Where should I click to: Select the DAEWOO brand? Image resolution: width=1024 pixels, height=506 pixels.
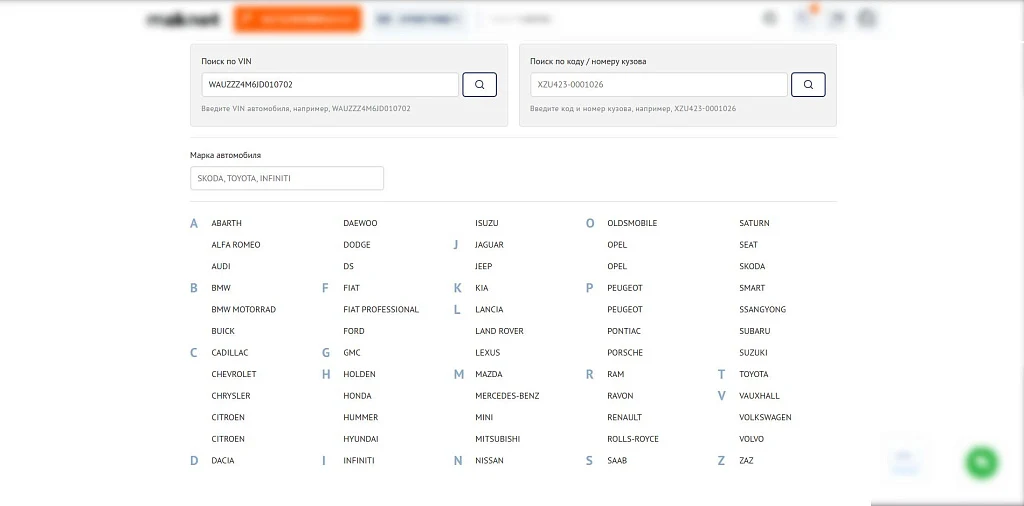360,223
